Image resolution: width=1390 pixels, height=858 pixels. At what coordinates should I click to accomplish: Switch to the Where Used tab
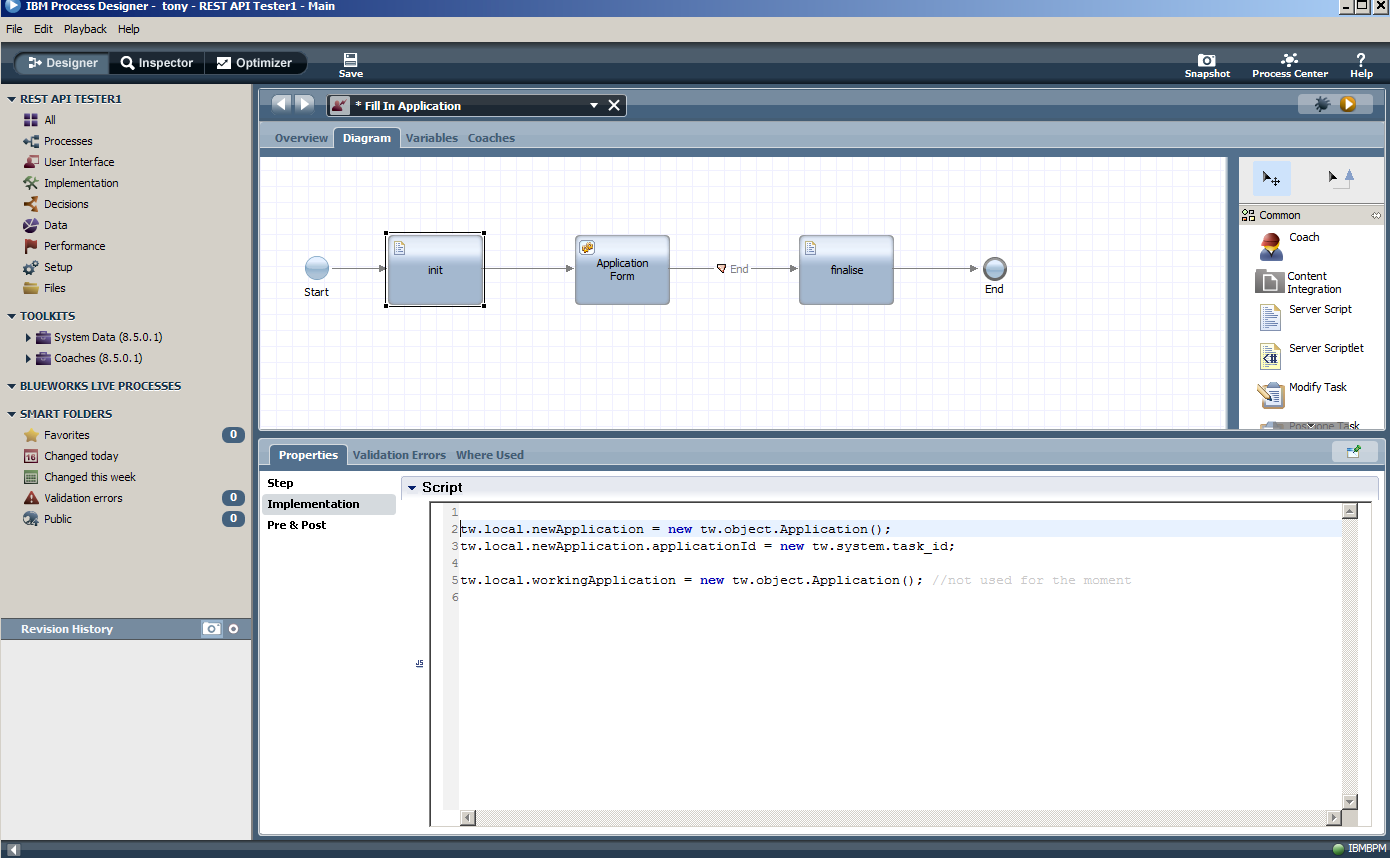click(x=490, y=455)
